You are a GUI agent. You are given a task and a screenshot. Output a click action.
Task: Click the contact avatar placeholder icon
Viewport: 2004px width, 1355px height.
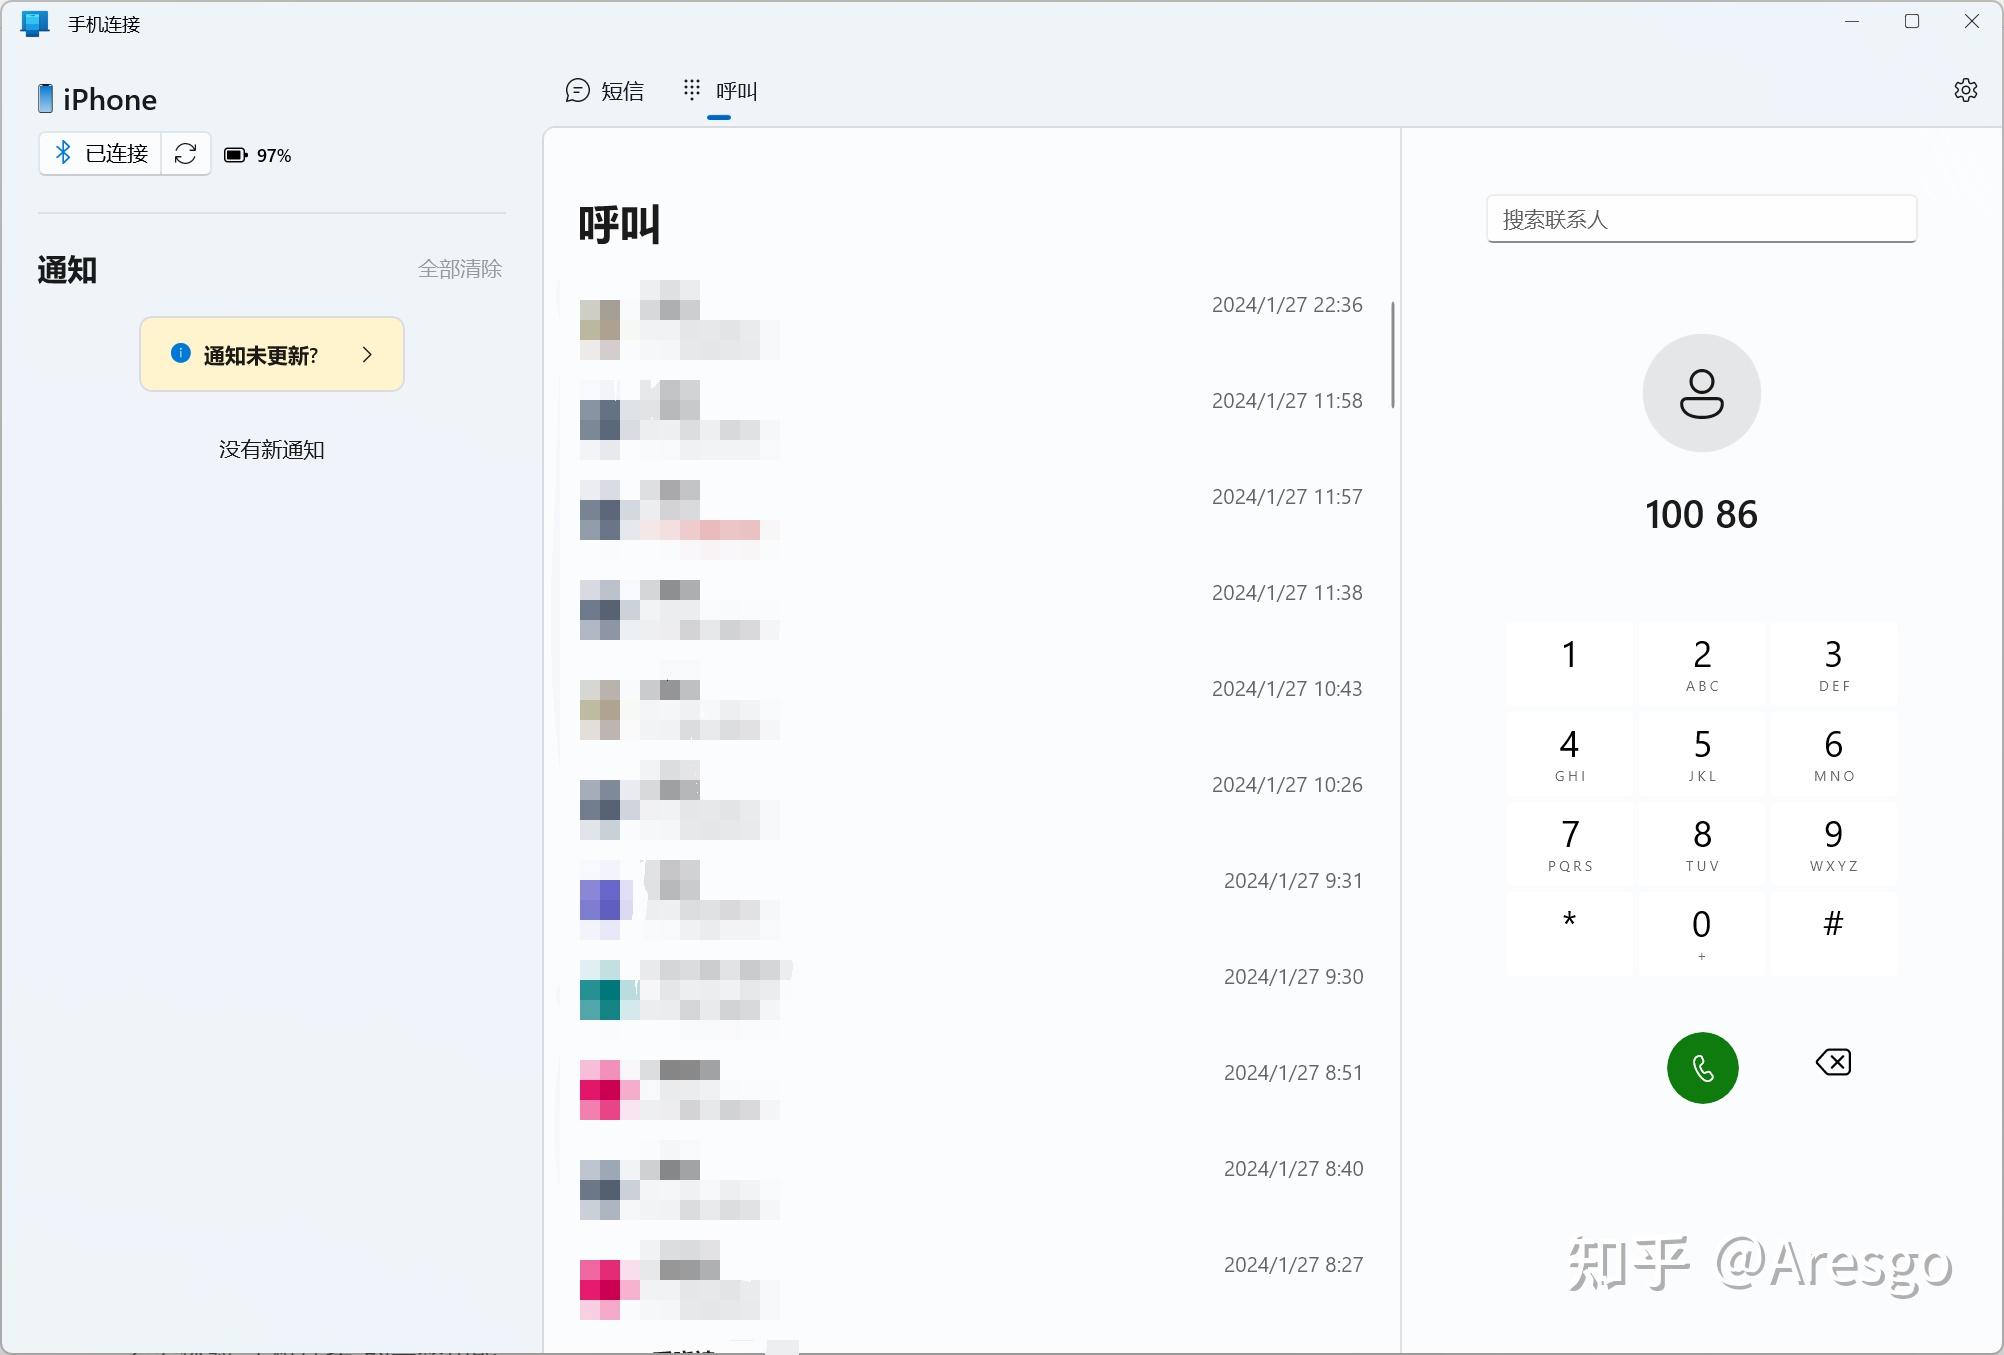[1701, 393]
